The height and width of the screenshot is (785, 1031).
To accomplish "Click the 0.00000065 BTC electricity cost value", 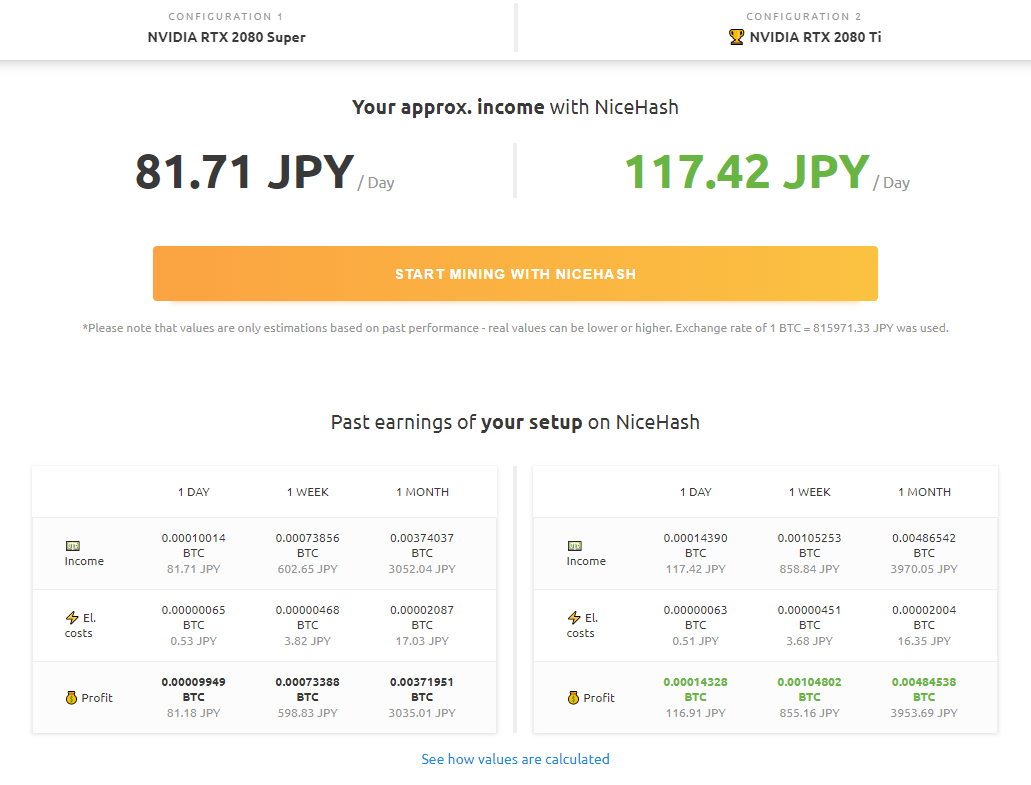I will point(193,617).
